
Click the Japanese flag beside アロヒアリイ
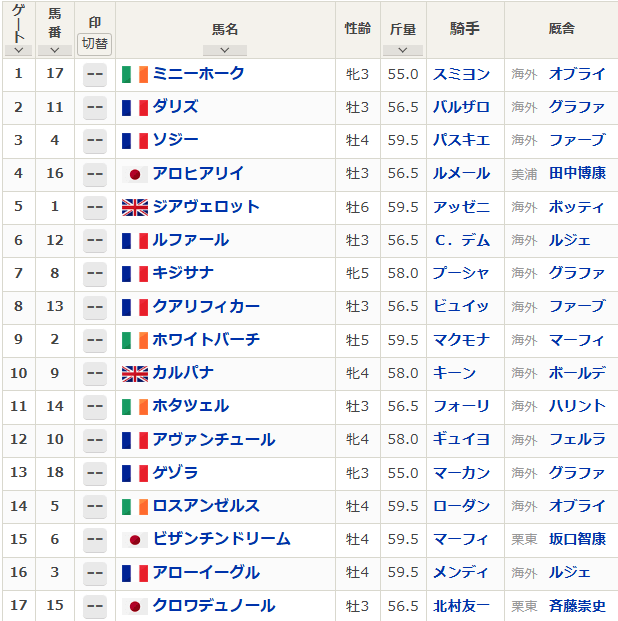[134, 174]
